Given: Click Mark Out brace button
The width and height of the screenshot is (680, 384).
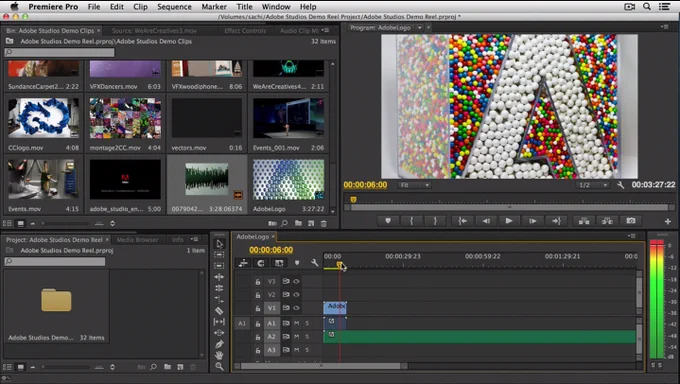Looking at the screenshot, I should pyautogui.click(x=435, y=221).
